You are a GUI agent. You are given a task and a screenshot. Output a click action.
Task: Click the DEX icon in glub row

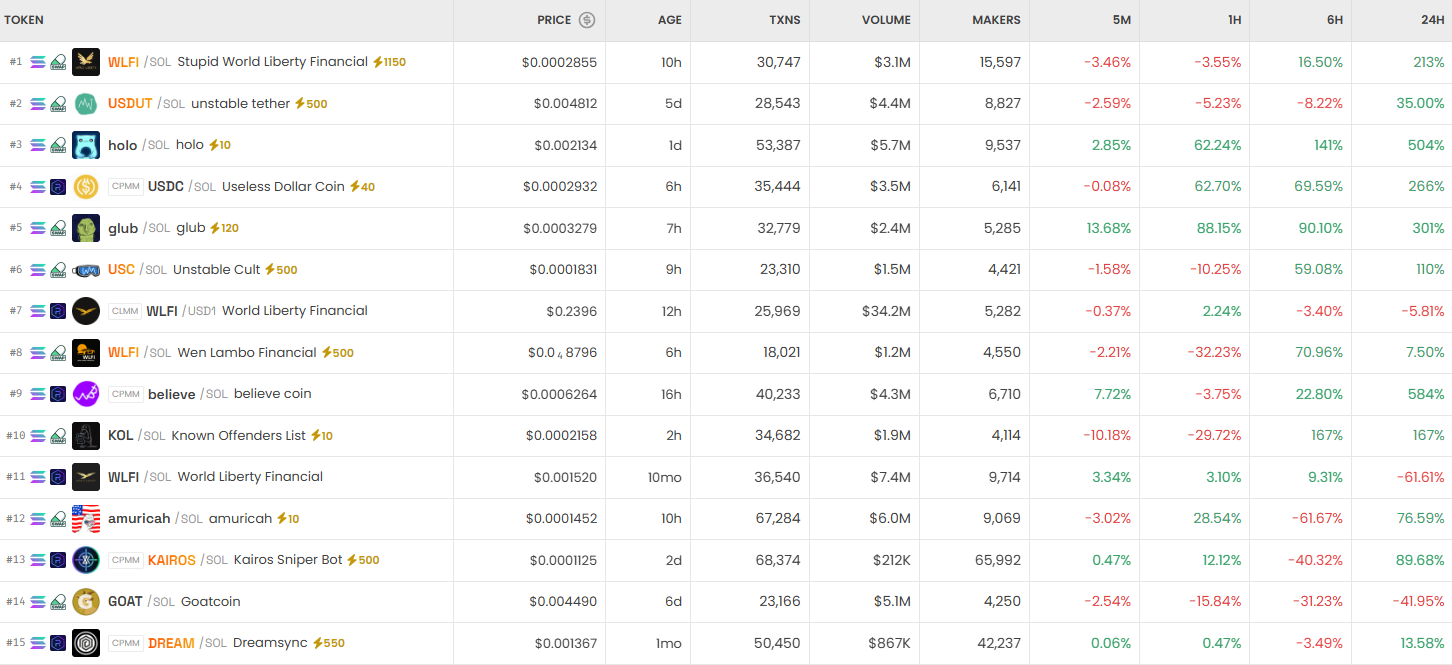[x=58, y=228]
